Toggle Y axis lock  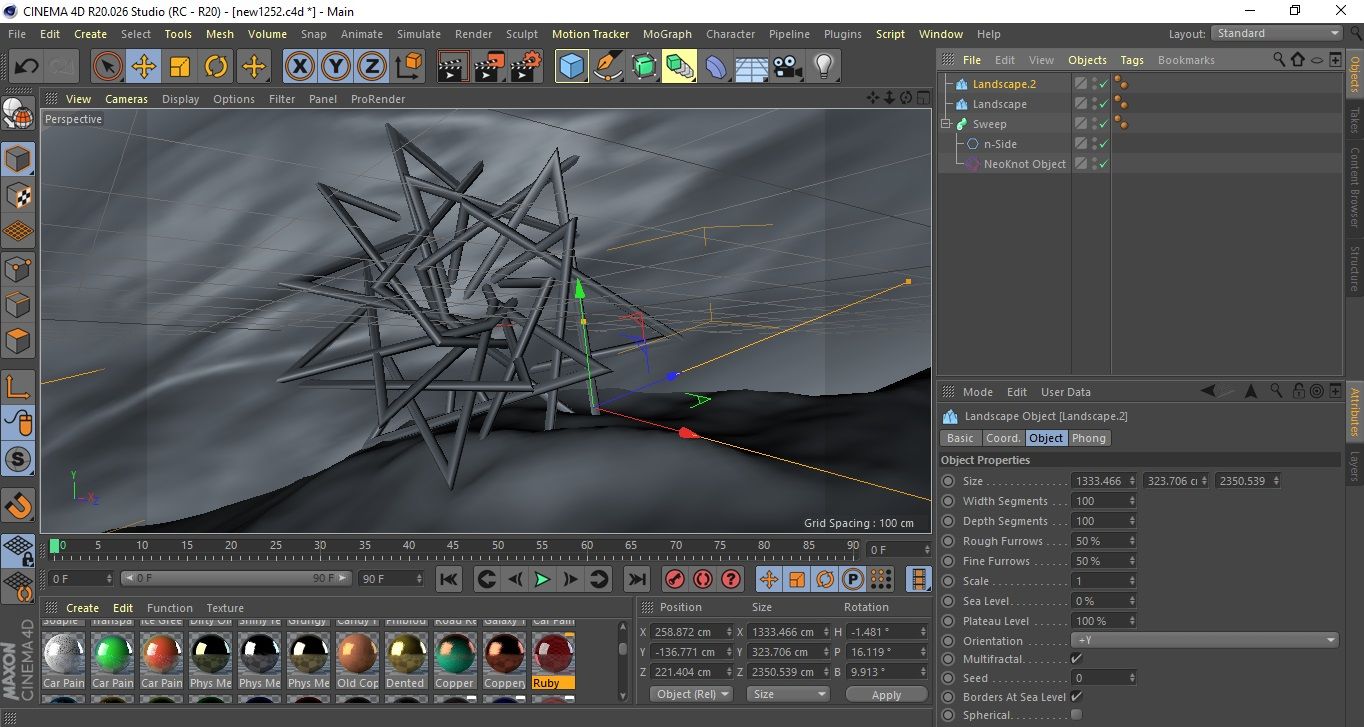click(x=336, y=67)
